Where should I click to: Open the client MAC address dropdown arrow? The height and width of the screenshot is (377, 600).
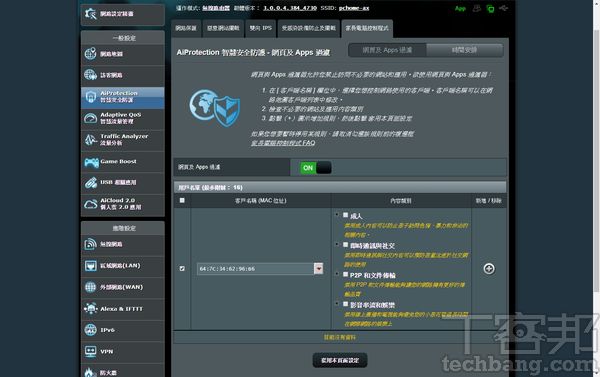coord(318,269)
